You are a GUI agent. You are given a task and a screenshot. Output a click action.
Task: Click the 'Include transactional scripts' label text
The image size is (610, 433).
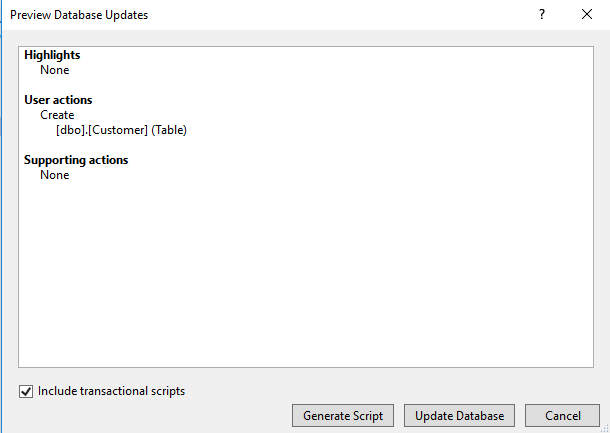[111, 391]
